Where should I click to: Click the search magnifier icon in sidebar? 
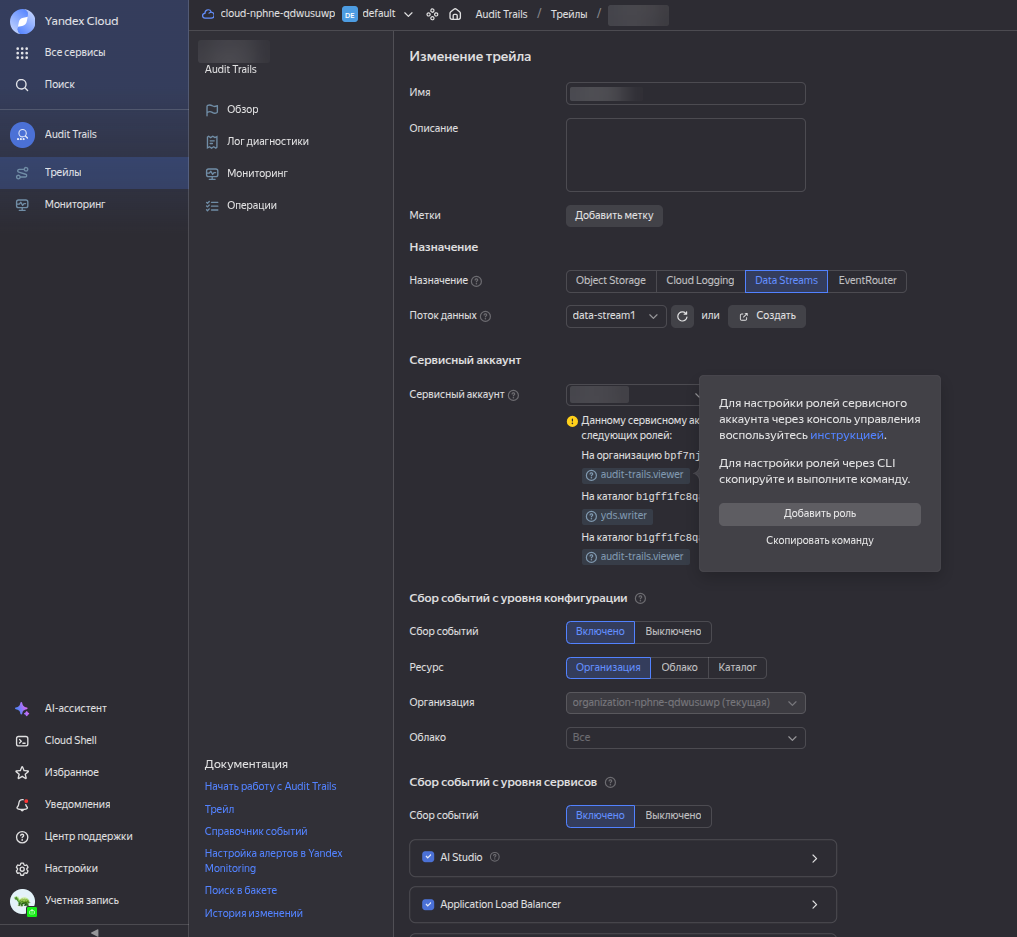(22, 85)
